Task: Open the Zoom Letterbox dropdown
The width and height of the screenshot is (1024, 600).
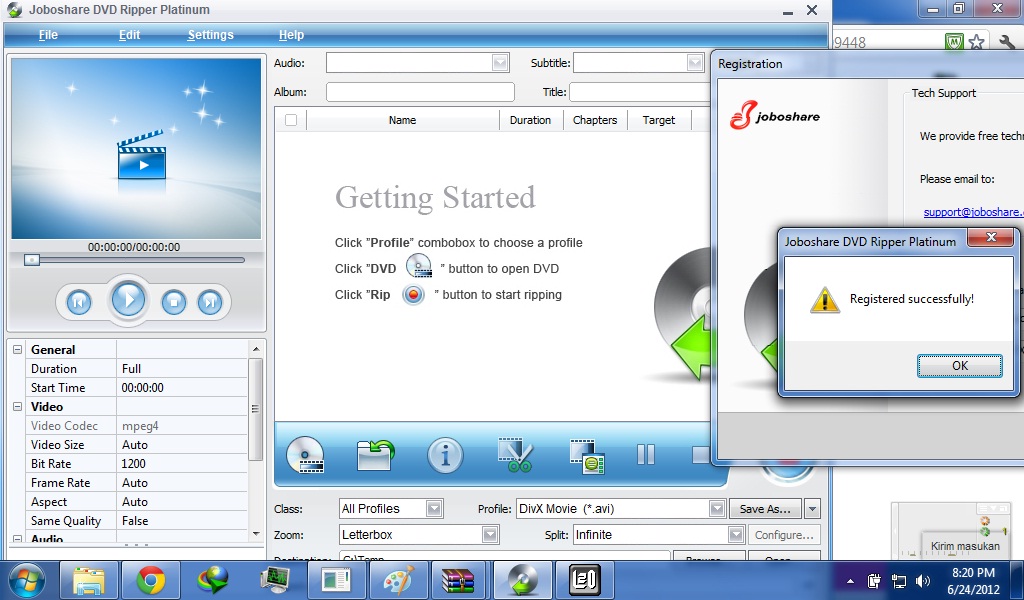Action: click(x=490, y=535)
